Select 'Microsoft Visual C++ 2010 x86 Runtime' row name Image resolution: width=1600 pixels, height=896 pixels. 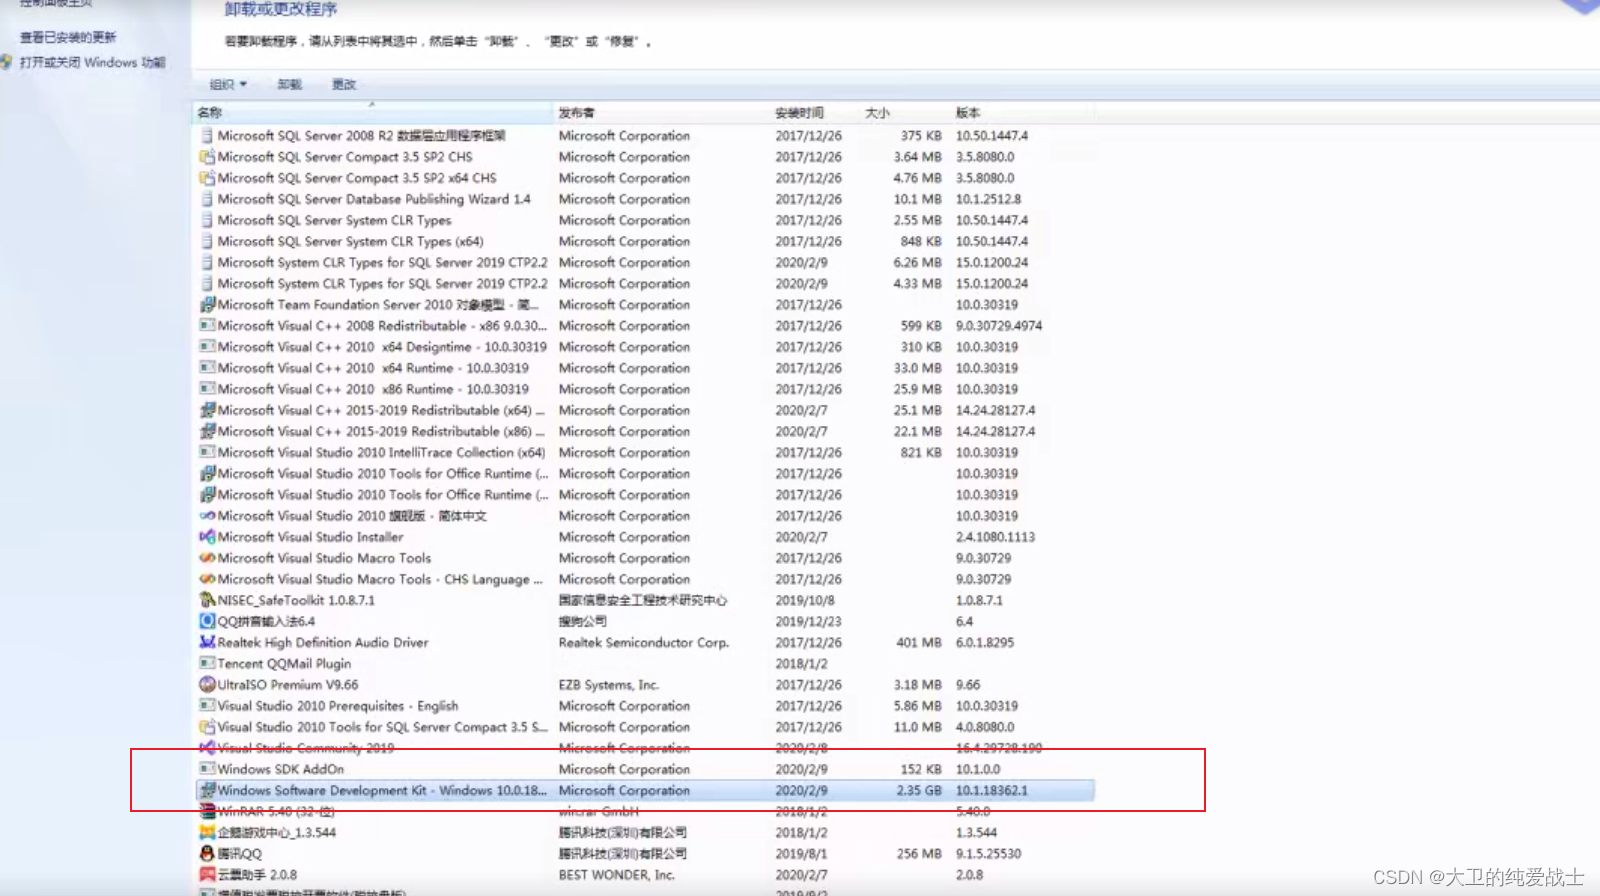373,389
